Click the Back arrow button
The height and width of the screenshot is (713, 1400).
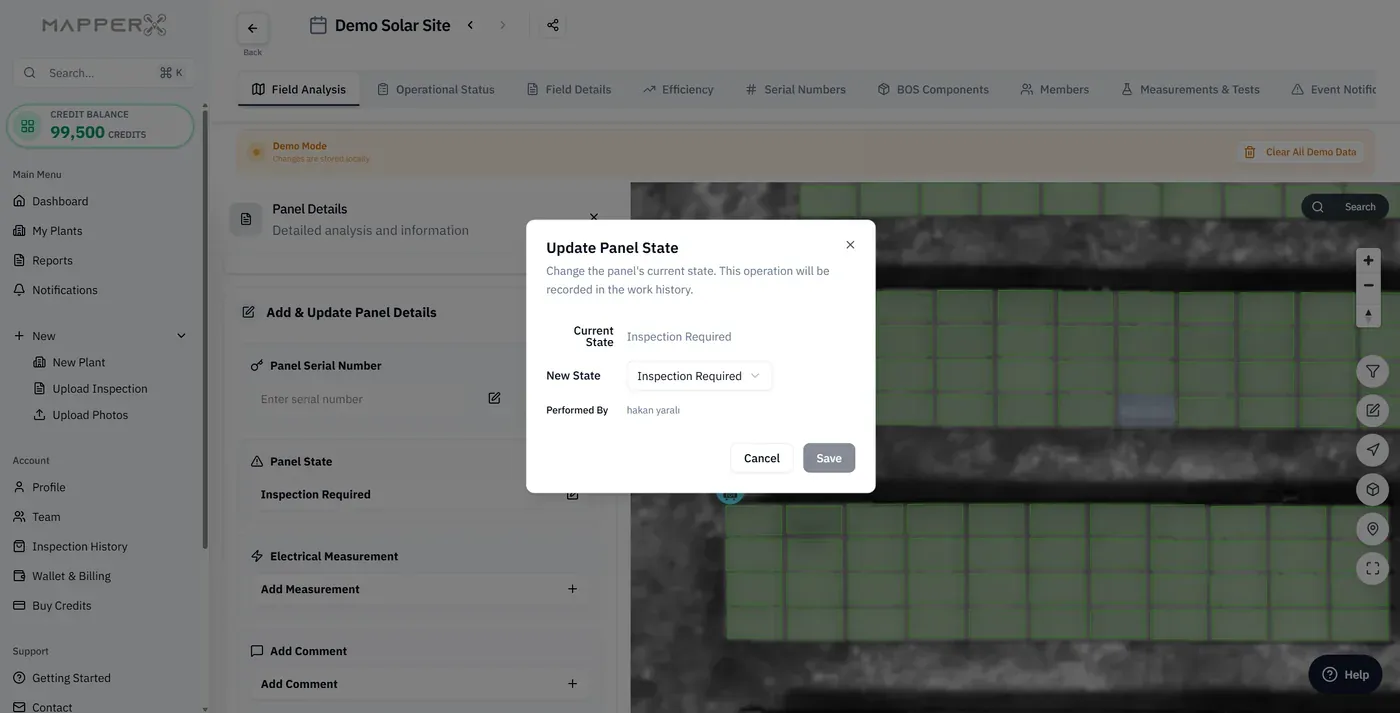[252, 28]
